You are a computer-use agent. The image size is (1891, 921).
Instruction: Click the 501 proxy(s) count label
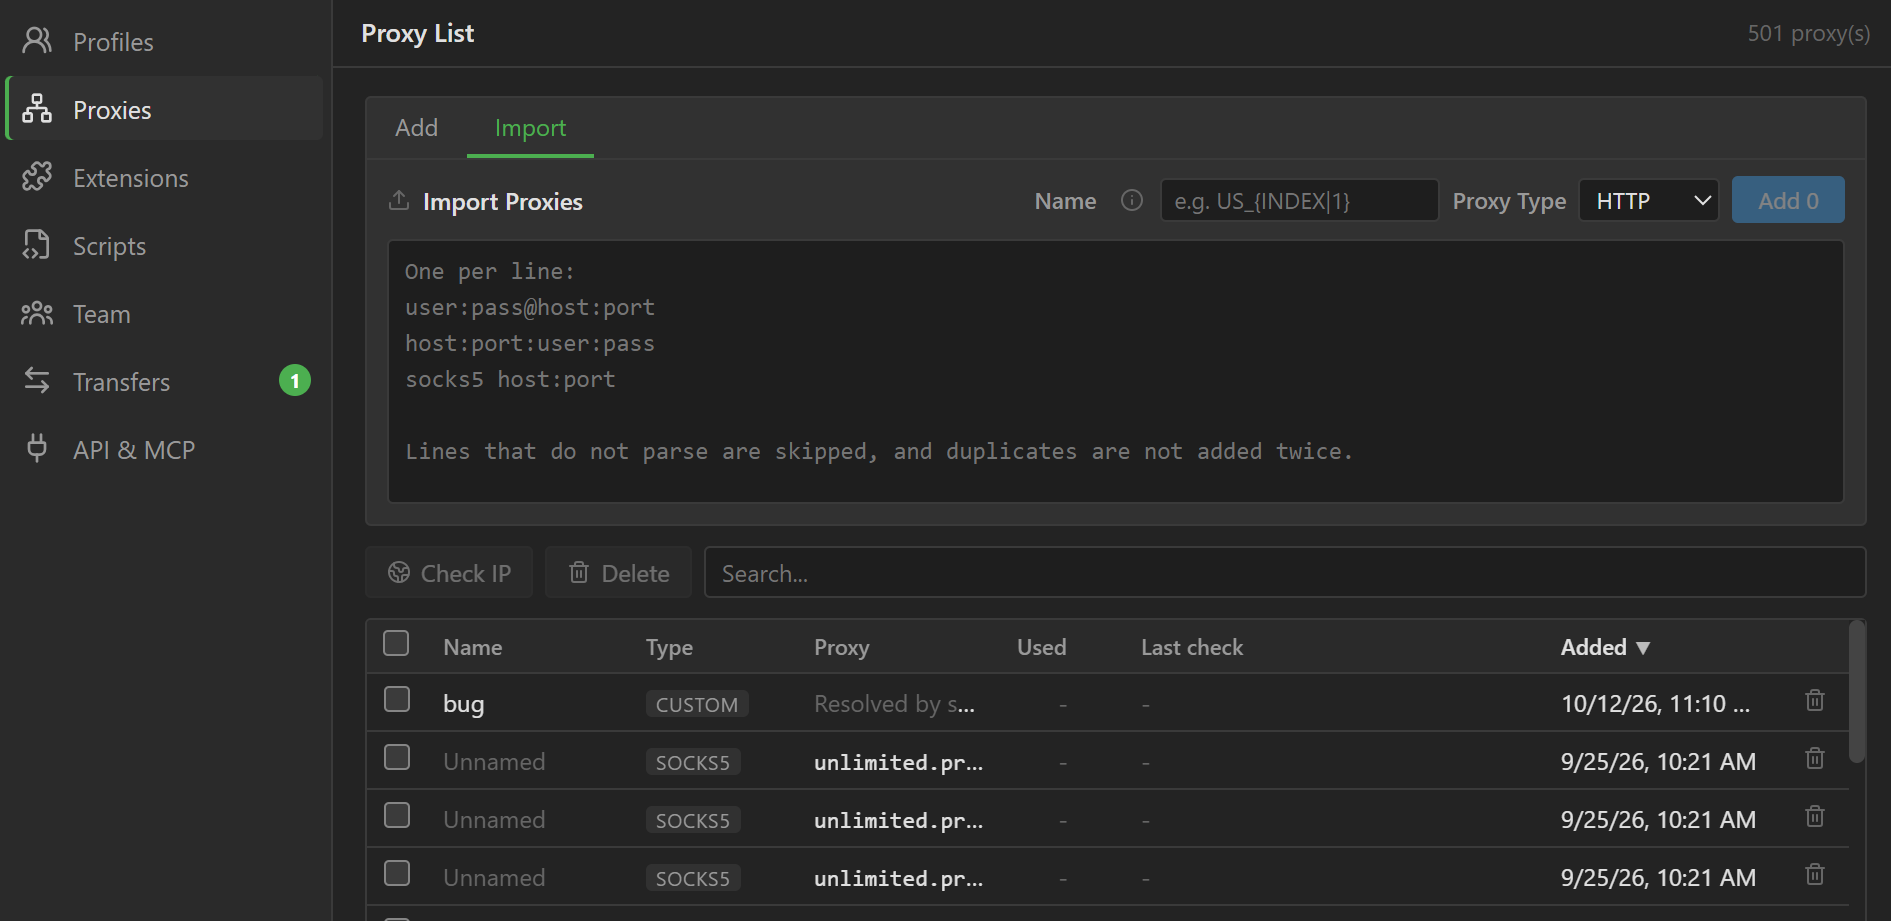[1808, 33]
